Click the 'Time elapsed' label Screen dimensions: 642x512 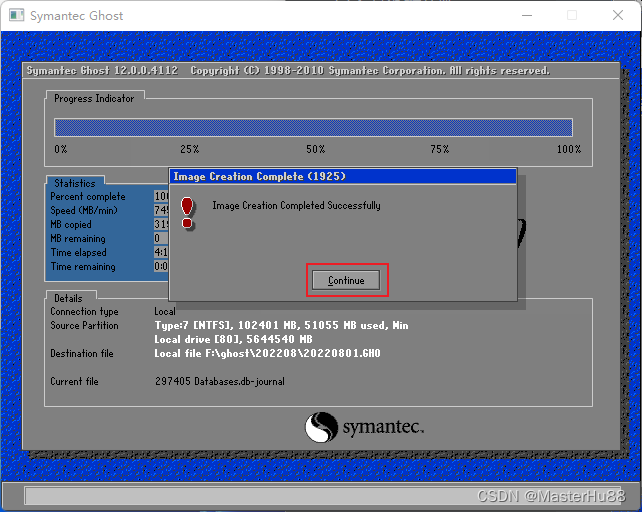coord(78,252)
